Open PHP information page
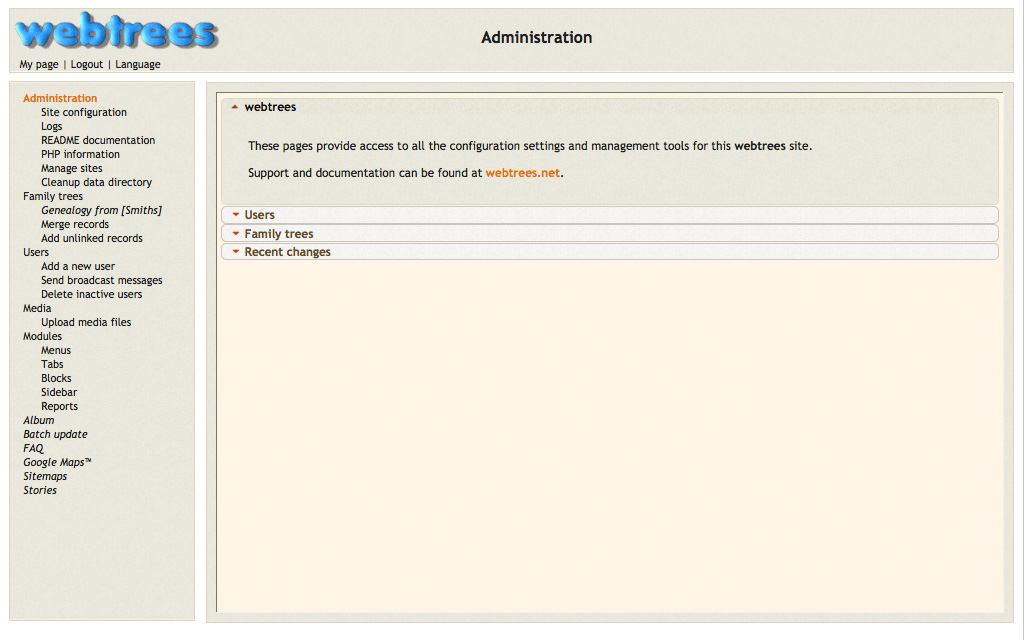 pyautogui.click(x=80, y=154)
